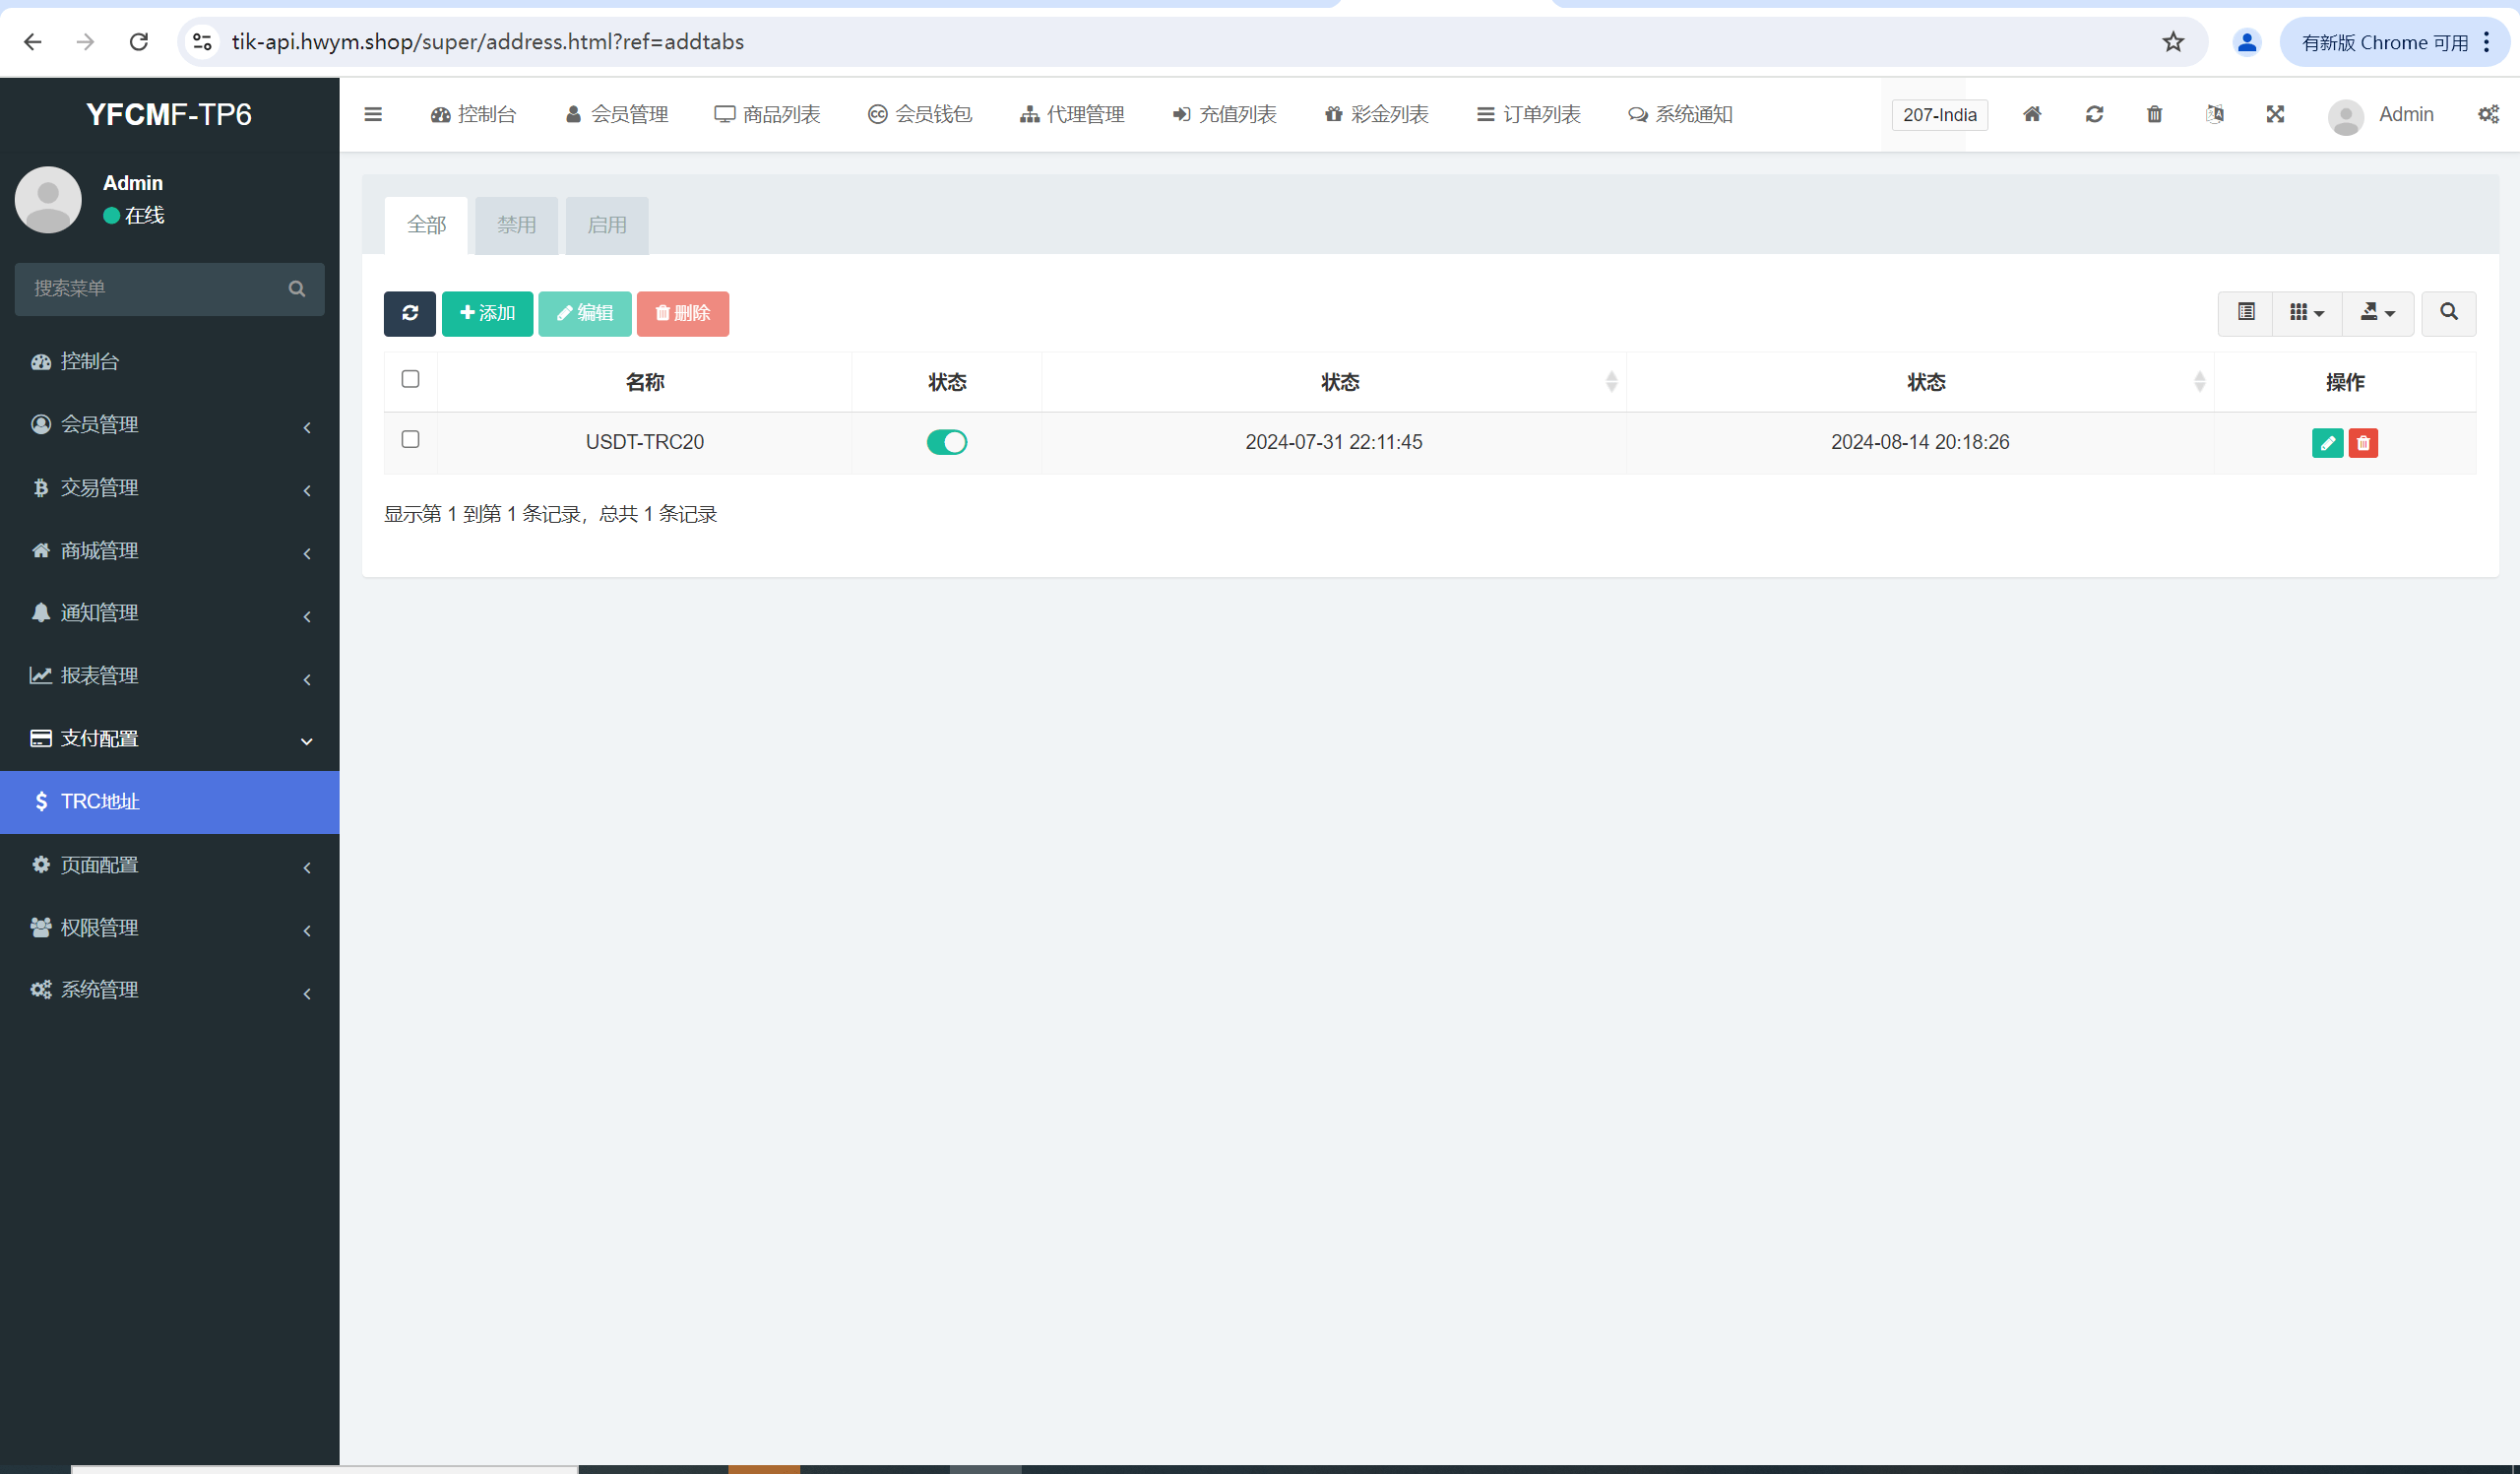Screen dimensions: 2520x1474
Task: Click the top bar trash (clear cache) icon
Action: point(2154,114)
